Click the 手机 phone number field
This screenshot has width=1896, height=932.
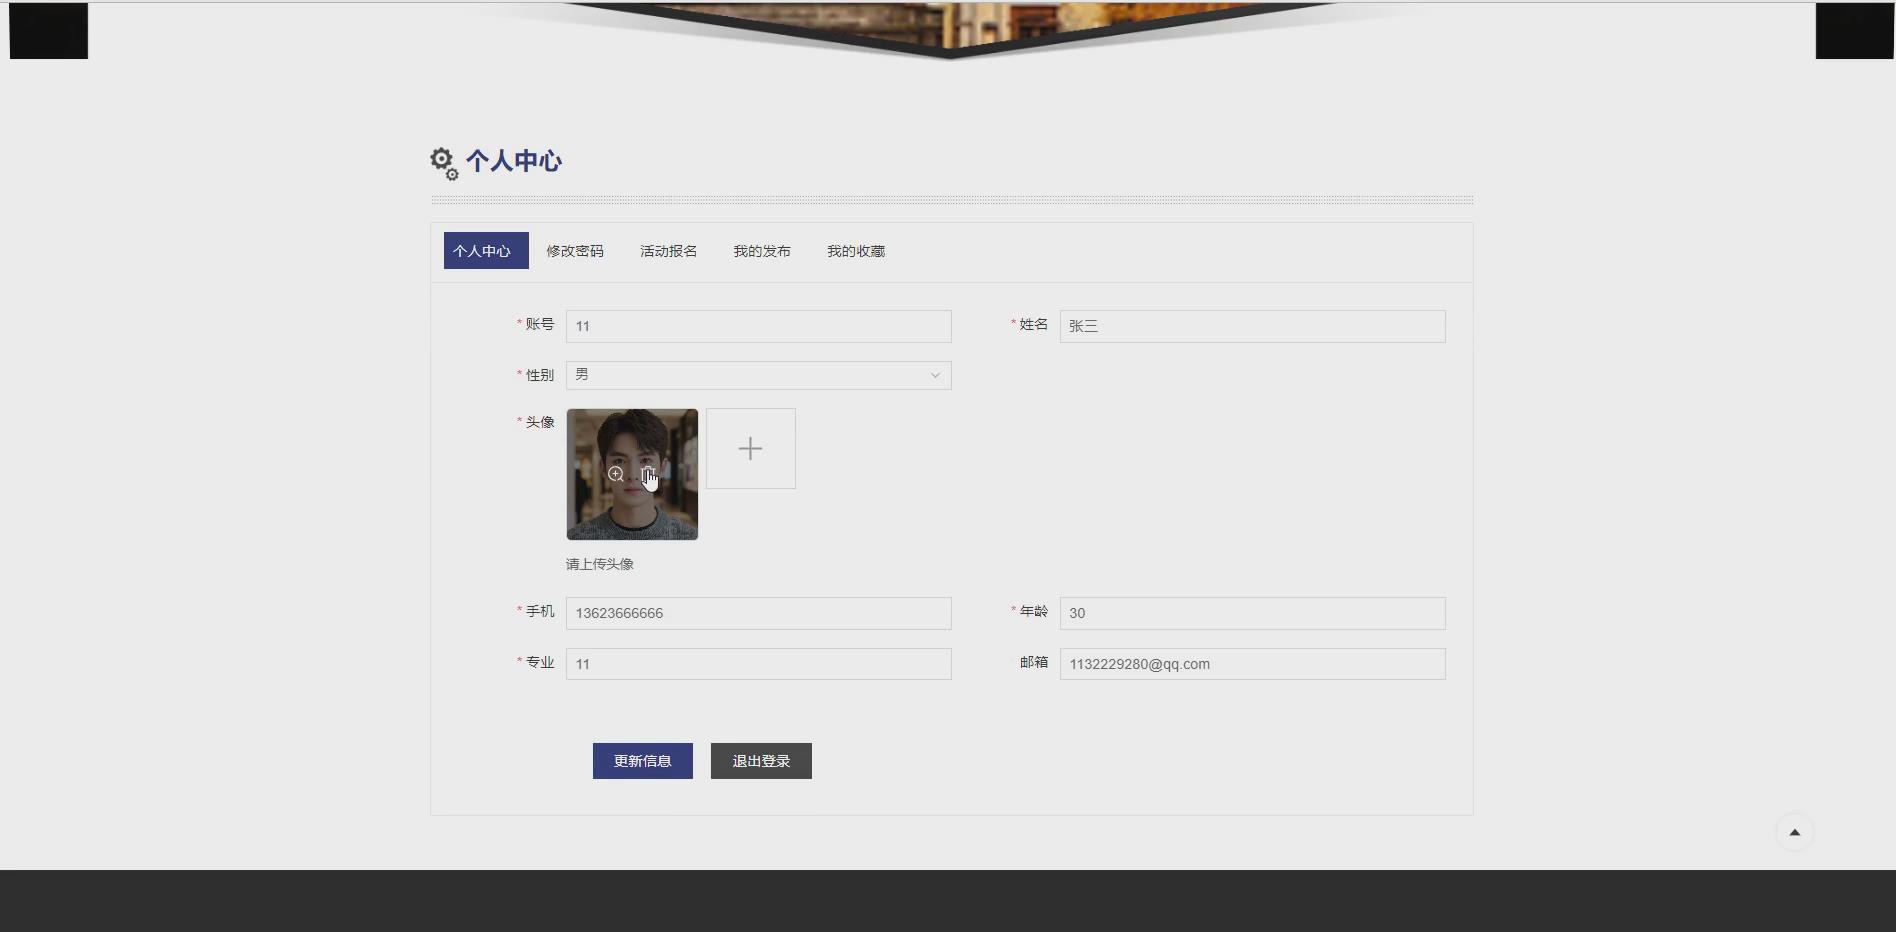coord(758,613)
